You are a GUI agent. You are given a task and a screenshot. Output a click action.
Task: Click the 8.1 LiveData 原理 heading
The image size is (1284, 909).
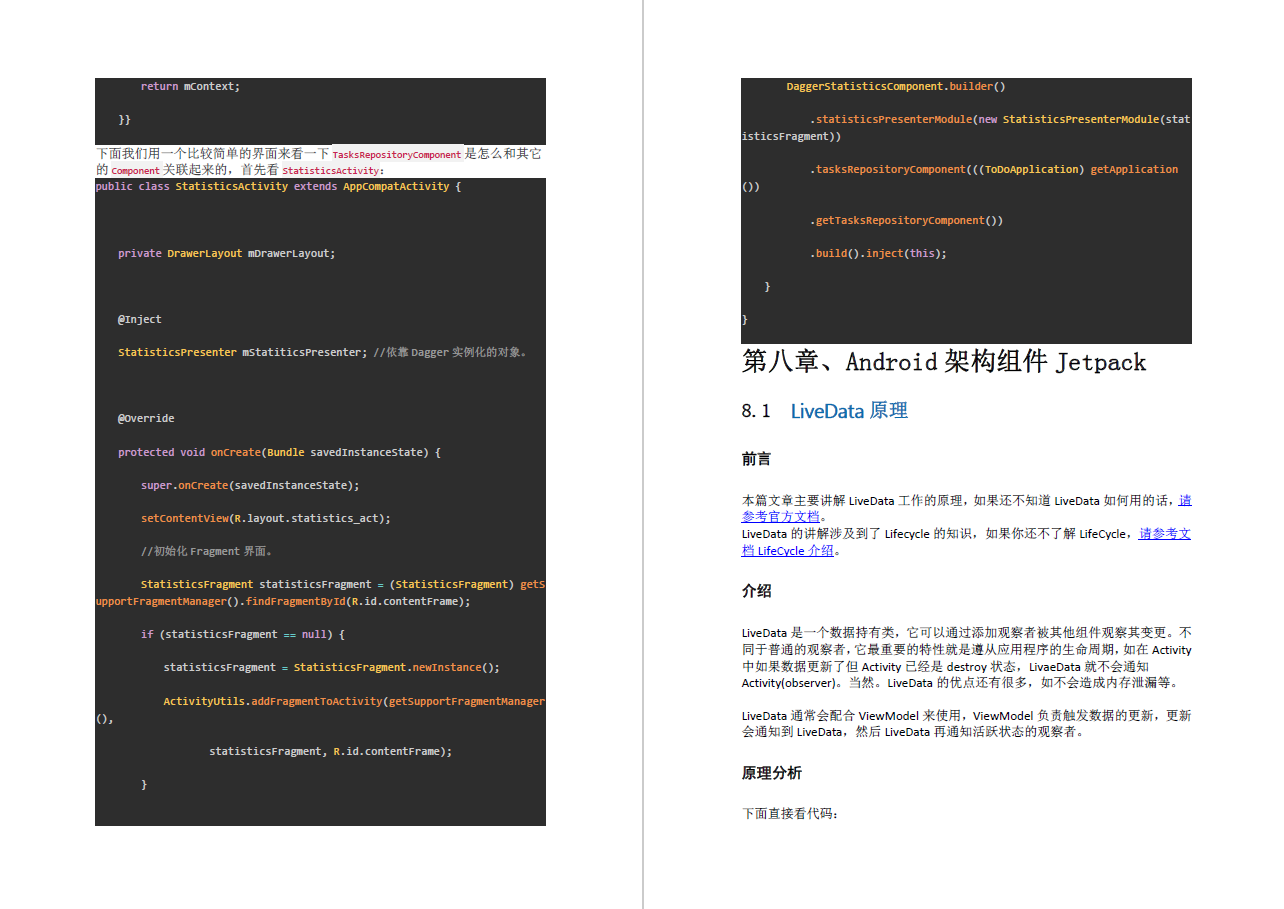(825, 411)
